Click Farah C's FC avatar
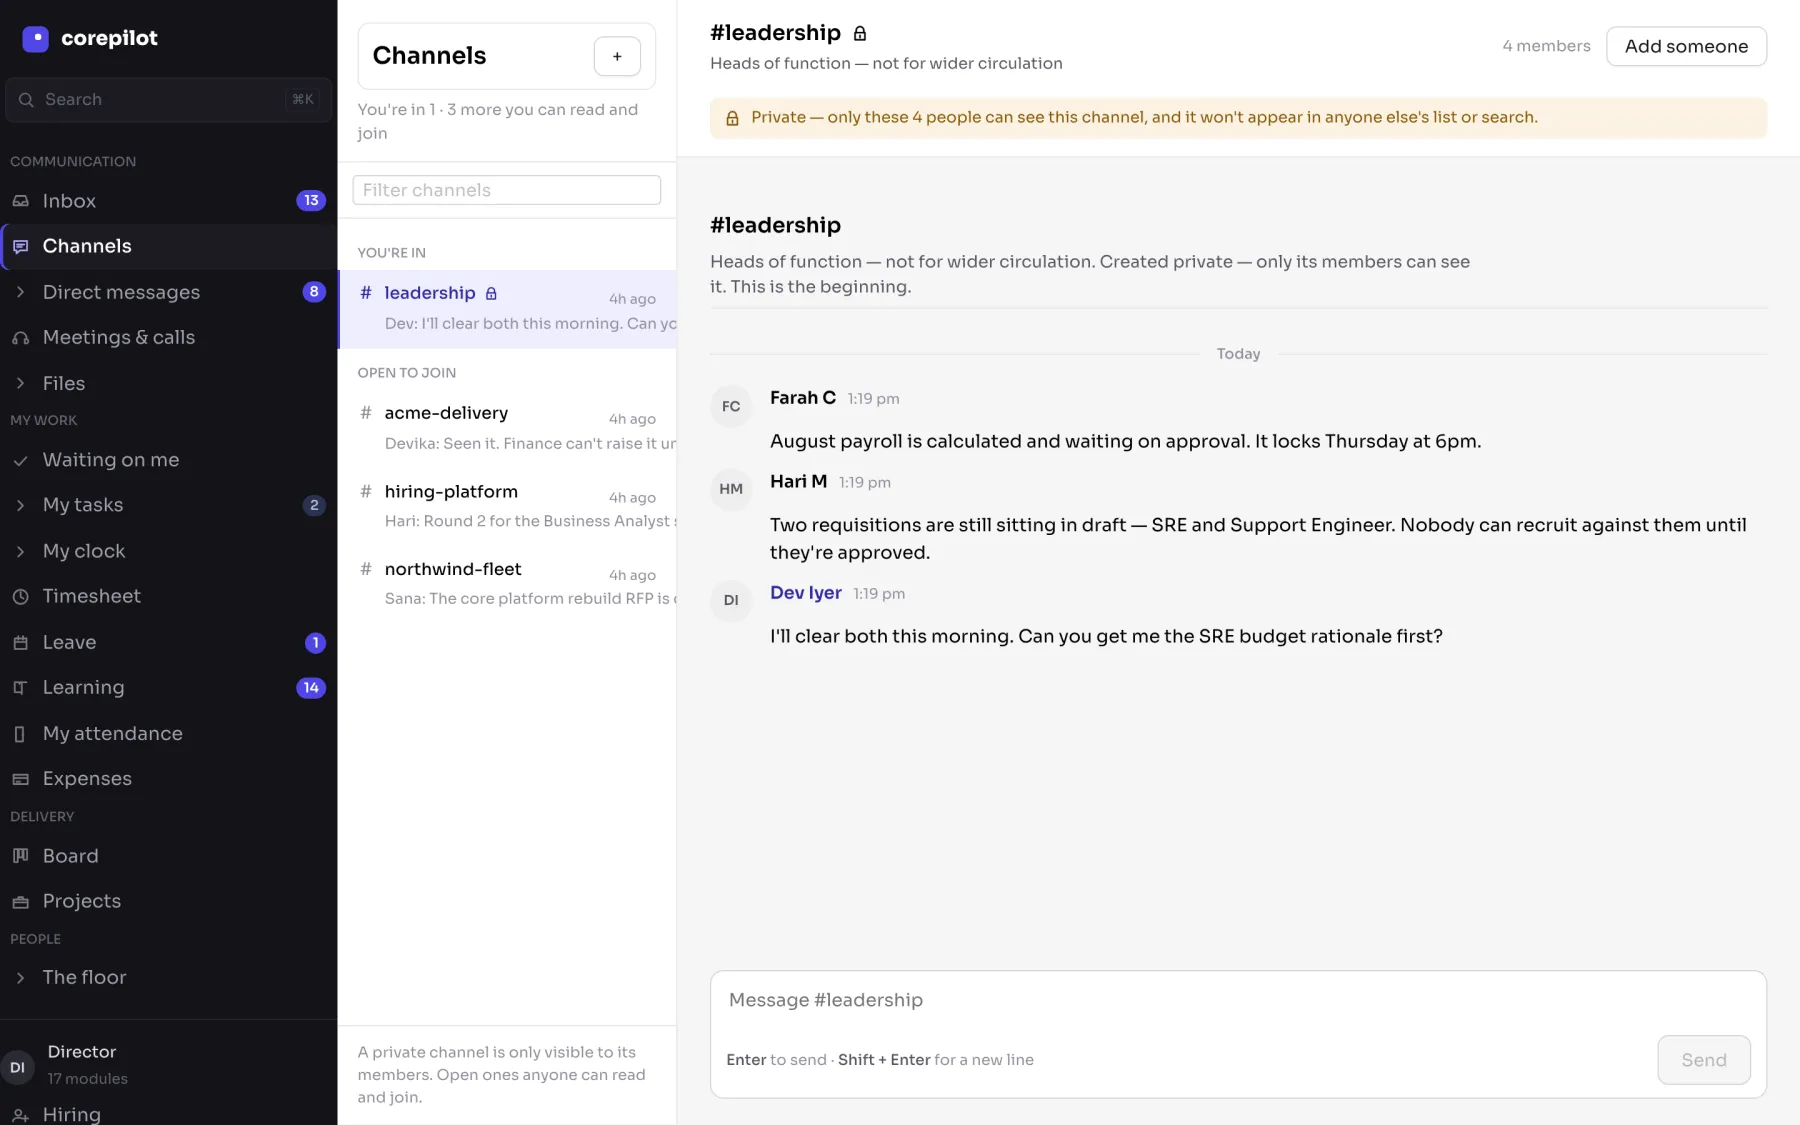This screenshot has height=1125, width=1800. point(731,406)
